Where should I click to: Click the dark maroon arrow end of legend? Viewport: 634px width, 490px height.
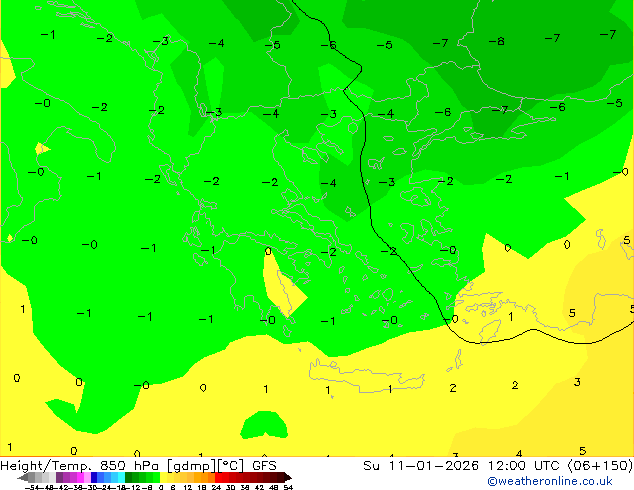click(287, 477)
